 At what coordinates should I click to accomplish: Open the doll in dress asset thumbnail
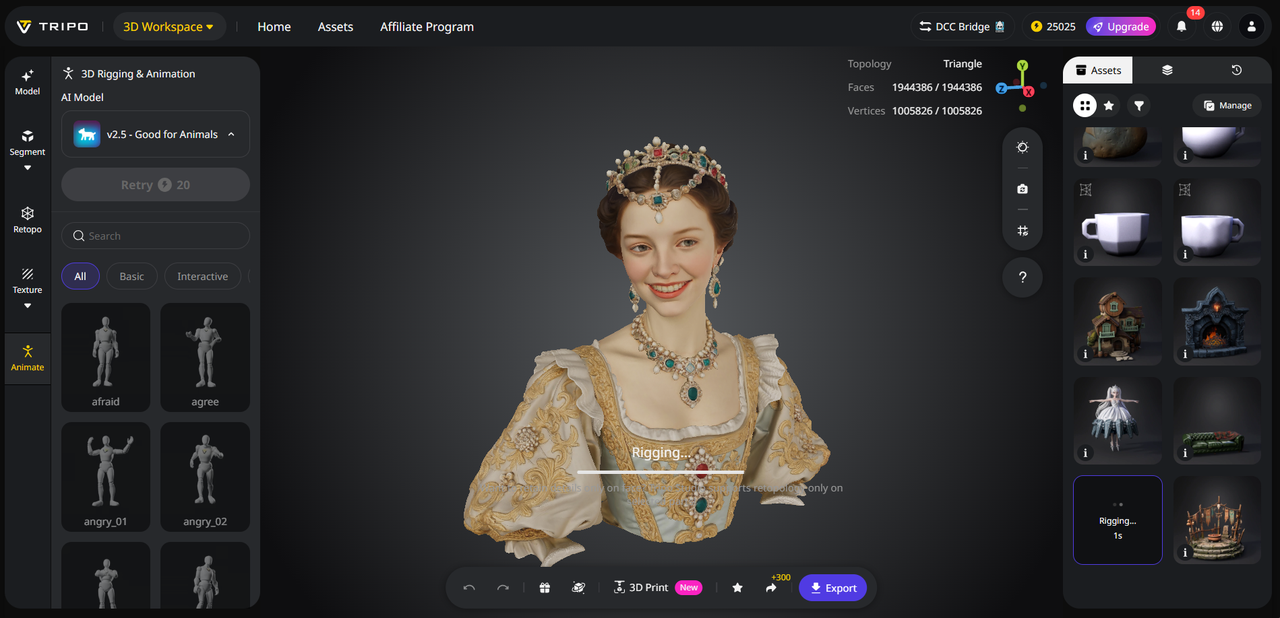coord(1118,420)
